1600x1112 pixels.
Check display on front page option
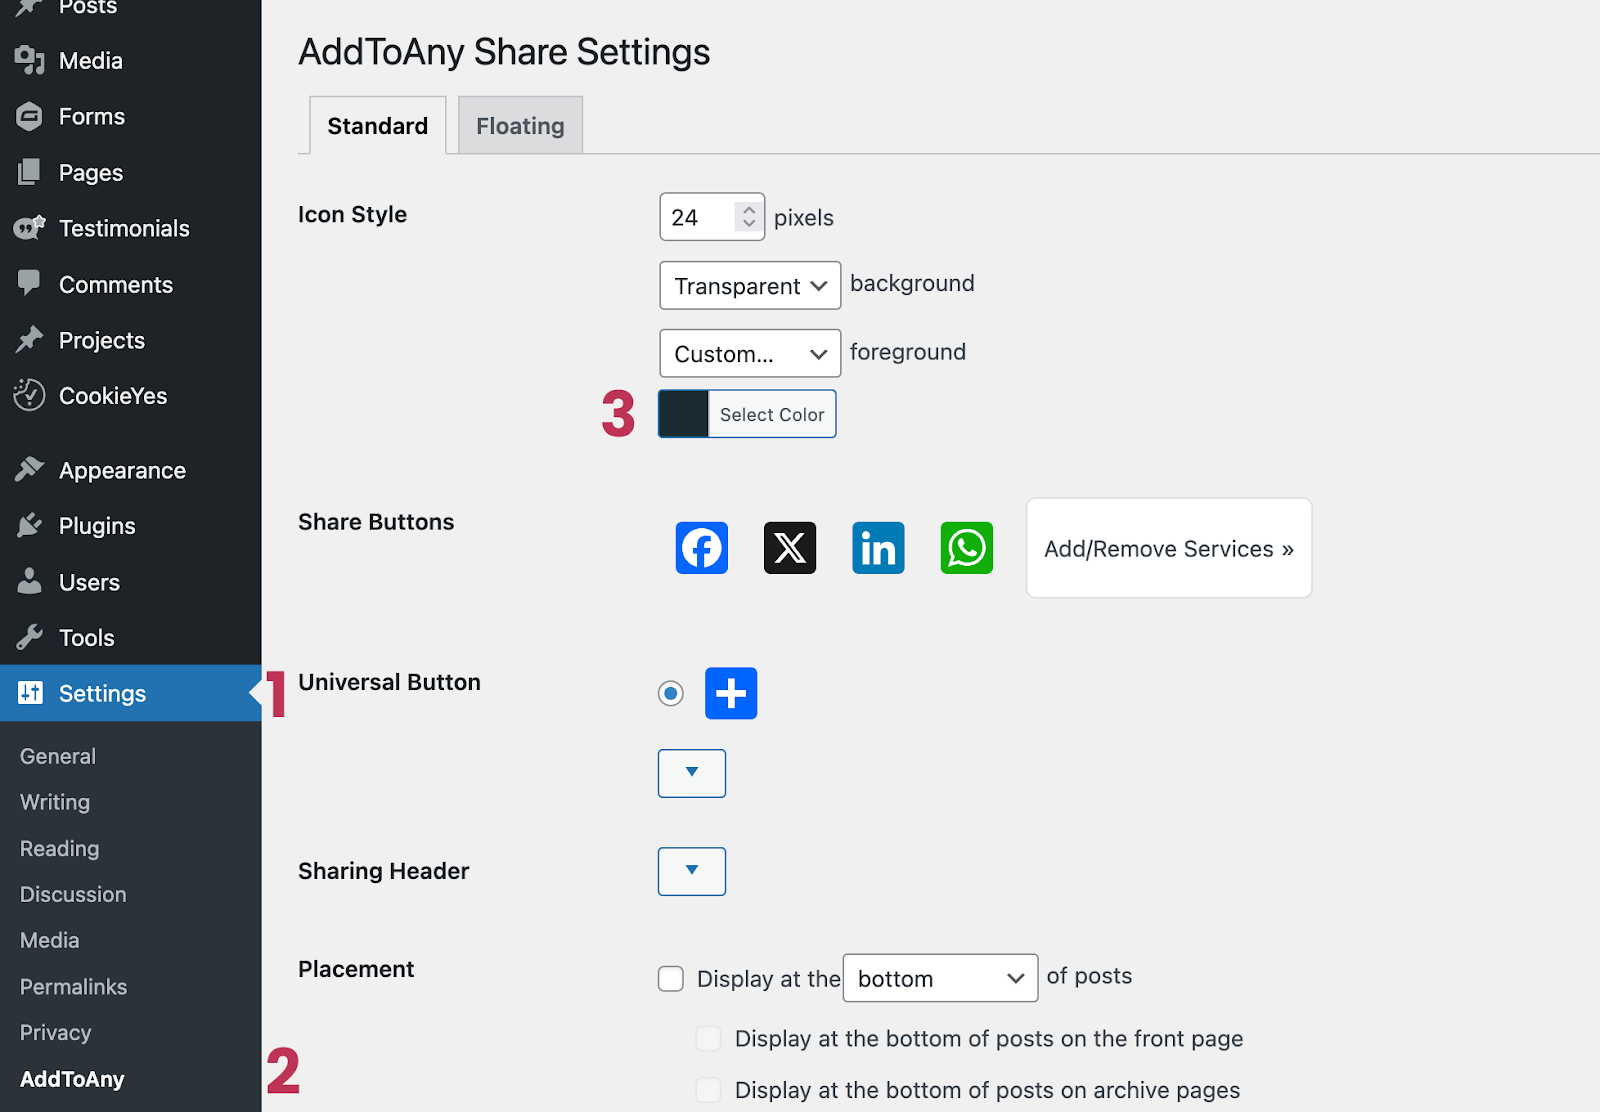pyautogui.click(x=708, y=1038)
